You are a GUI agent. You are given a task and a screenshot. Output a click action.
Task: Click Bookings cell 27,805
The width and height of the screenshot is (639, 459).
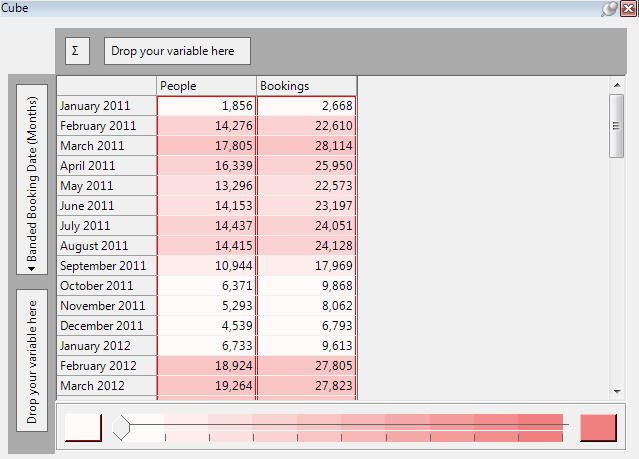point(306,366)
